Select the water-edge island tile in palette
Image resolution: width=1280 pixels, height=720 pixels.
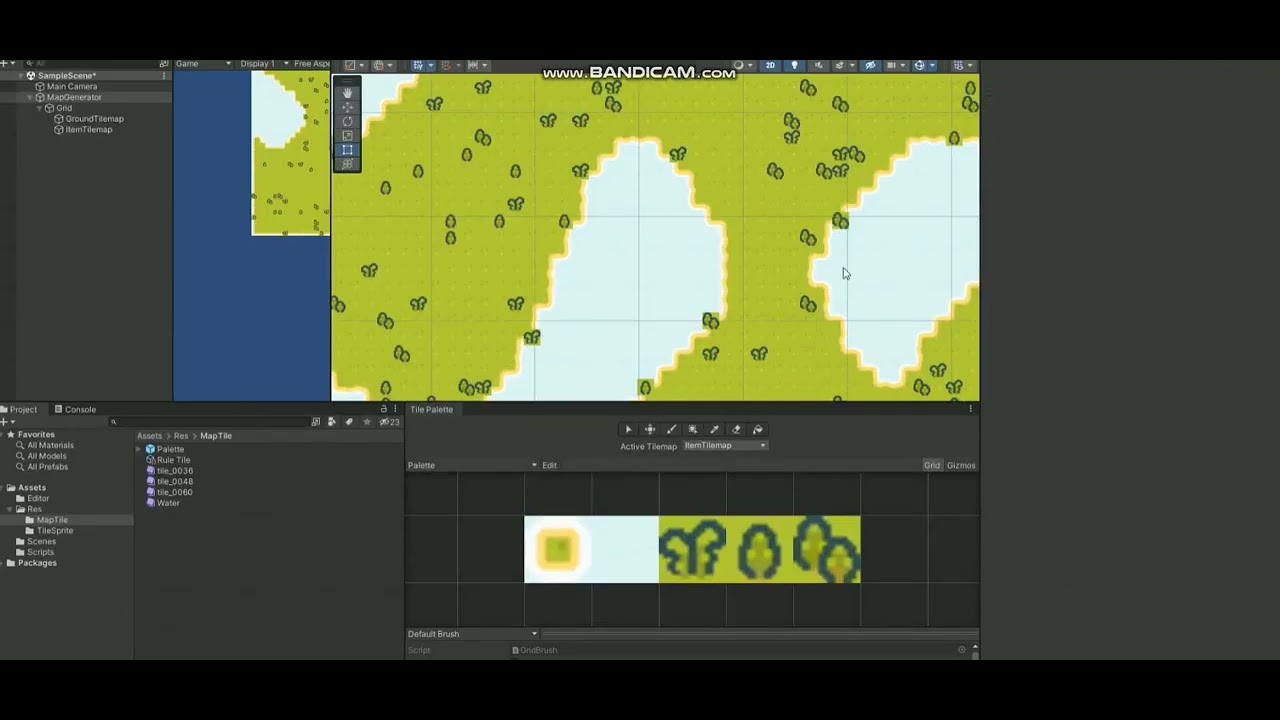558,549
